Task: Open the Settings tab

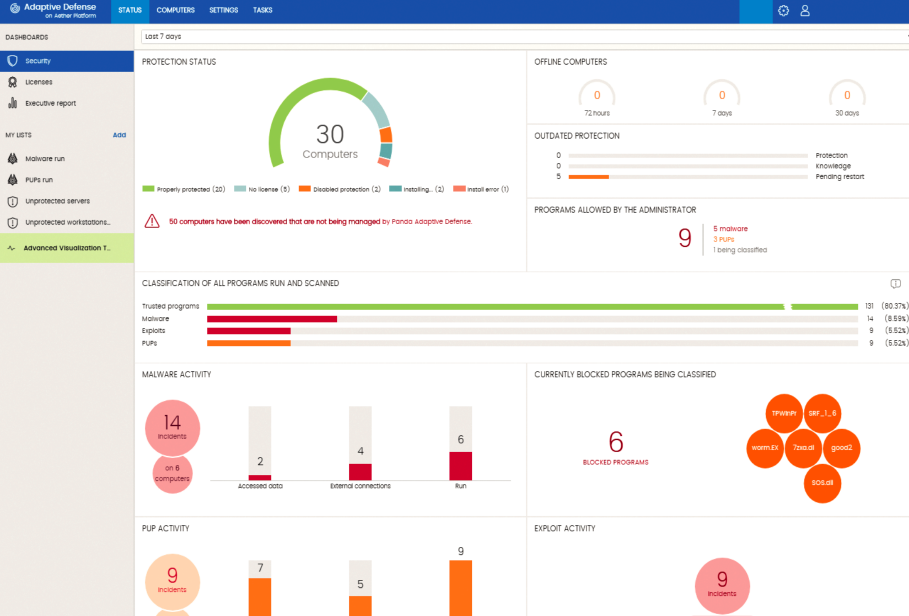Action: (x=224, y=10)
